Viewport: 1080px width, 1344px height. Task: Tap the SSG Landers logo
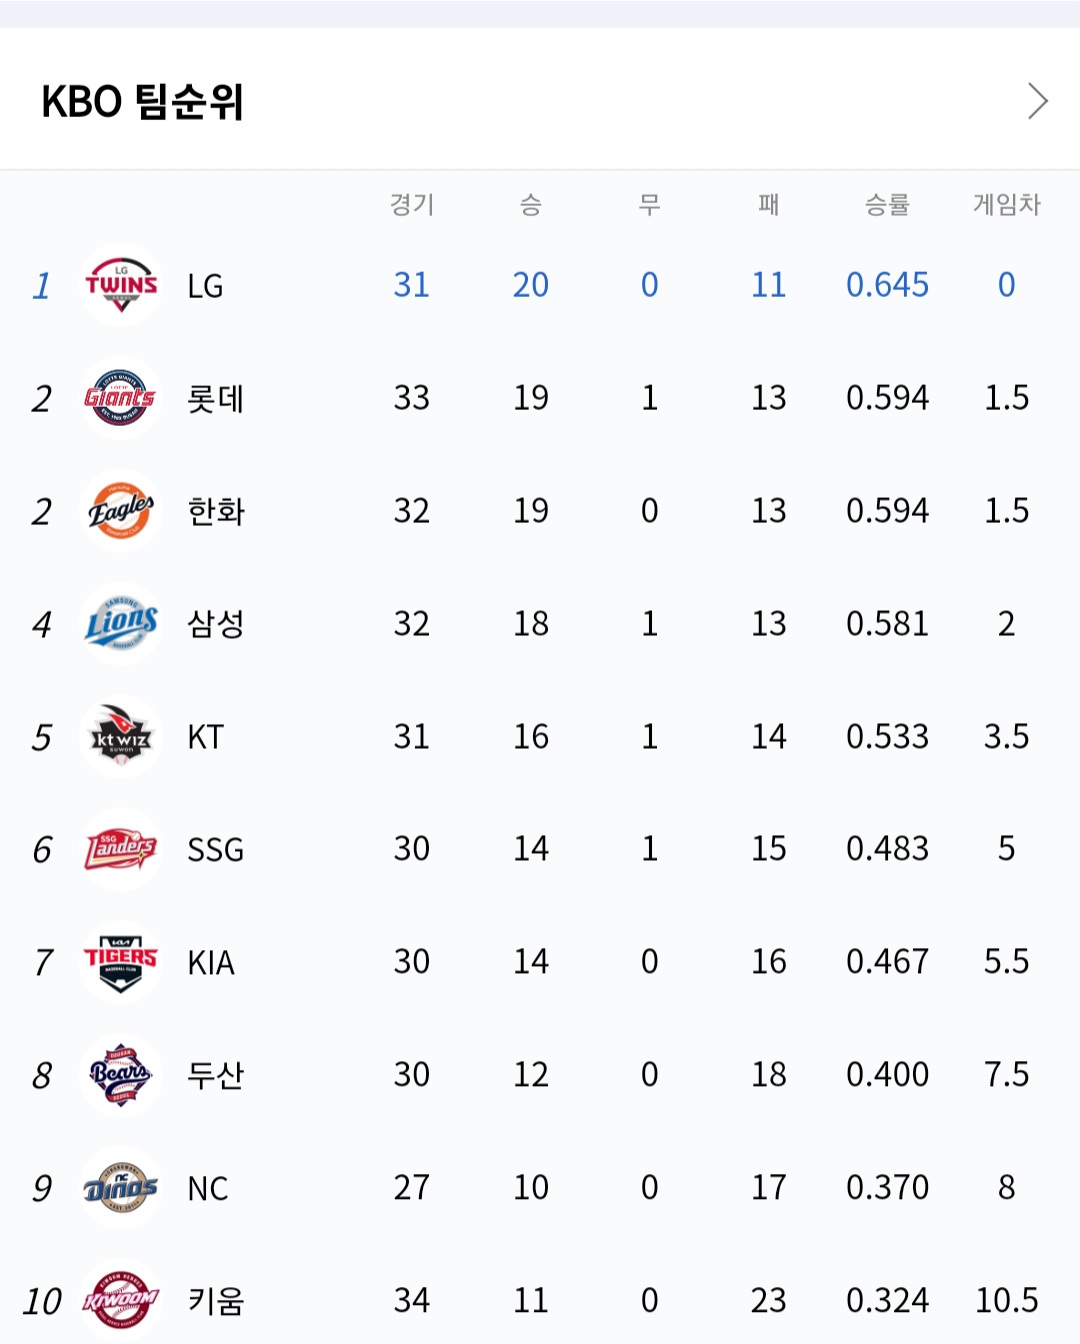pos(121,850)
